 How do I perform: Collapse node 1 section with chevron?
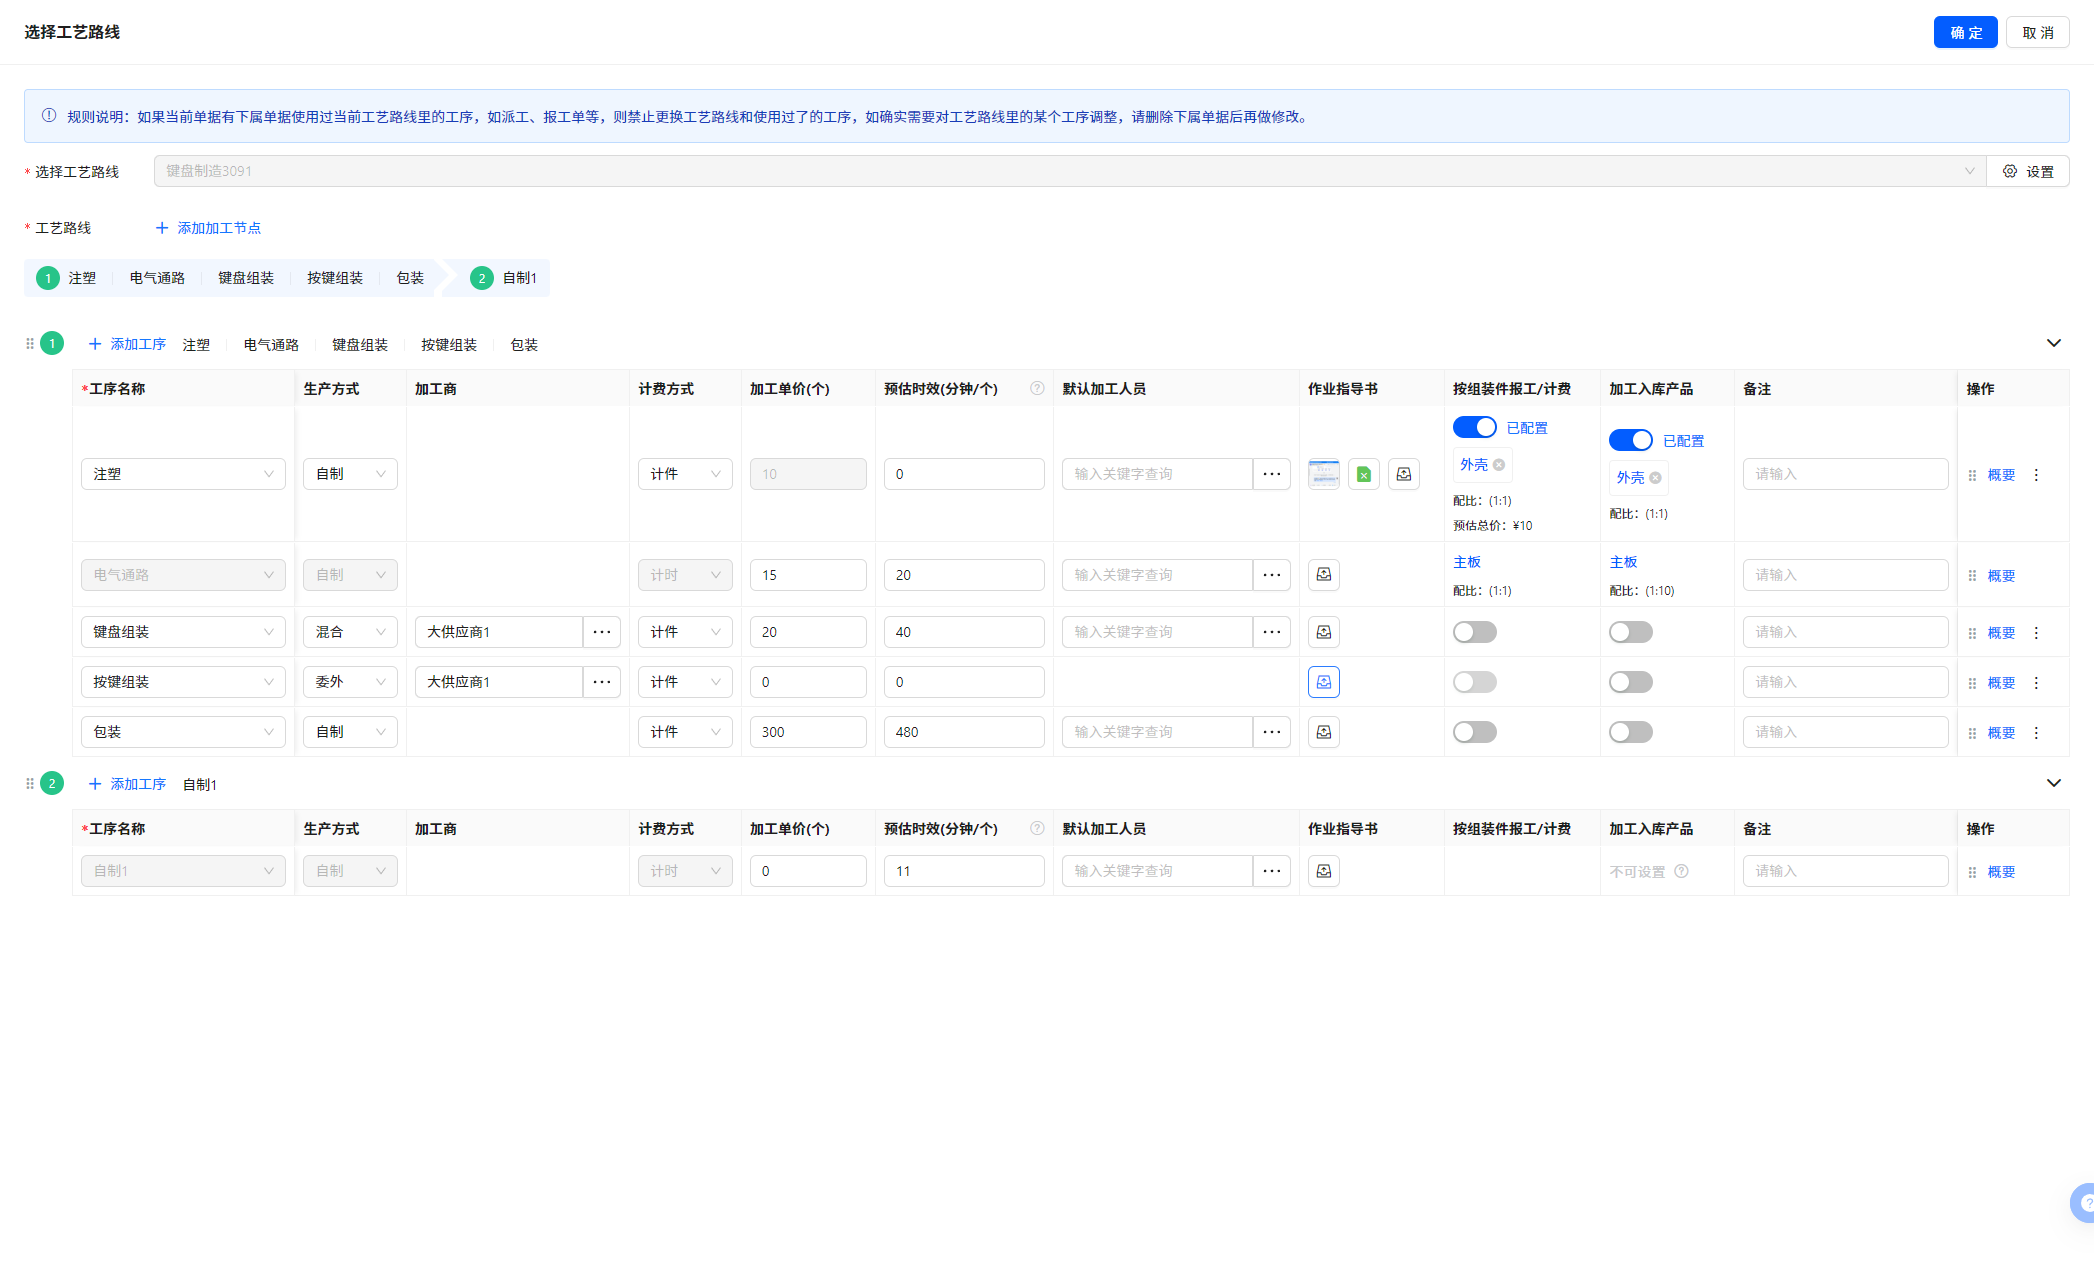[x=2053, y=343]
